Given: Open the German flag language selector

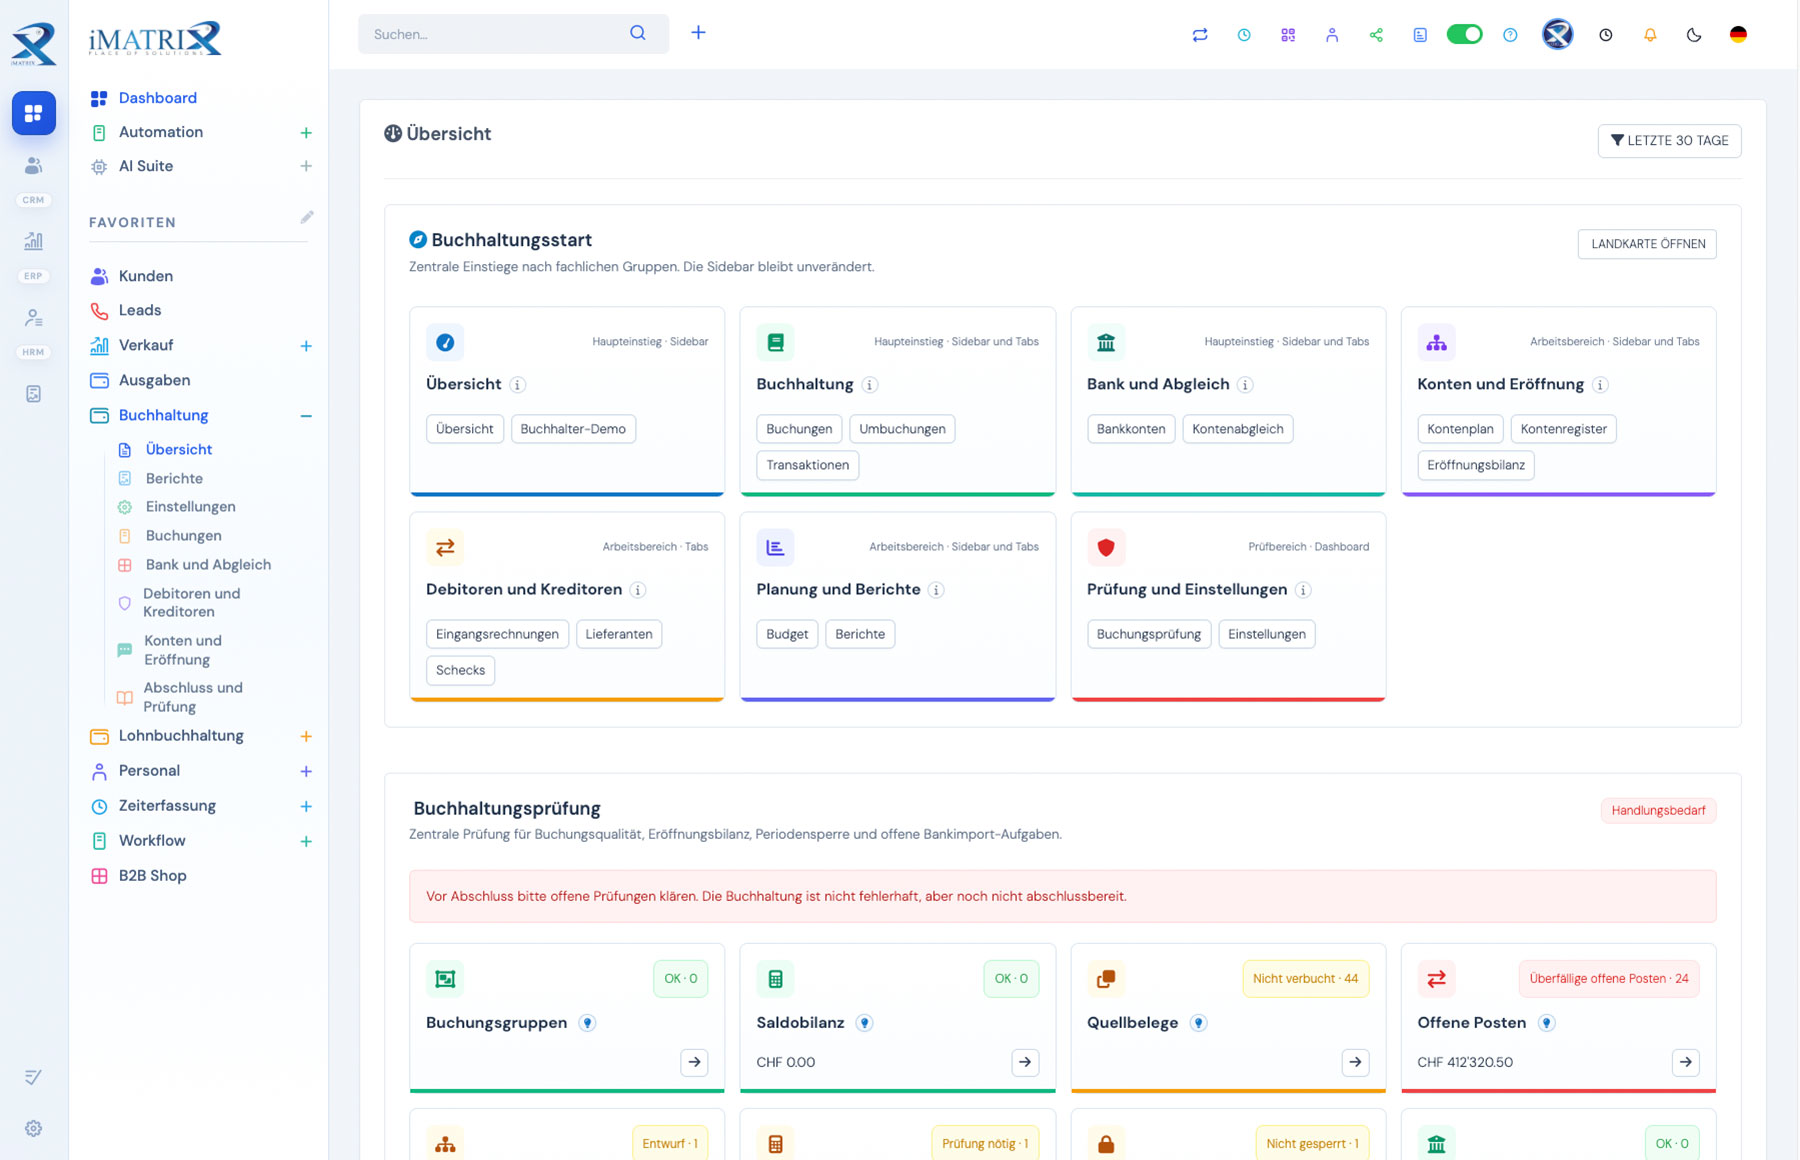Looking at the screenshot, I should tap(1738, 35).
